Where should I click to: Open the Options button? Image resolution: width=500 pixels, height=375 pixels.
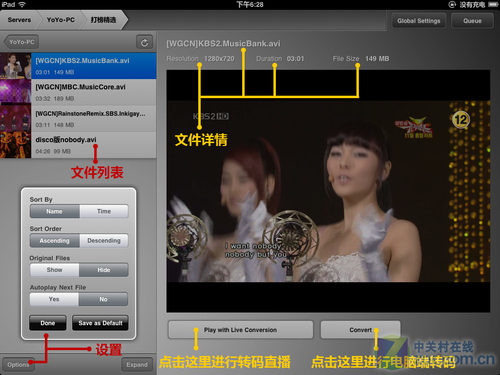18,365
